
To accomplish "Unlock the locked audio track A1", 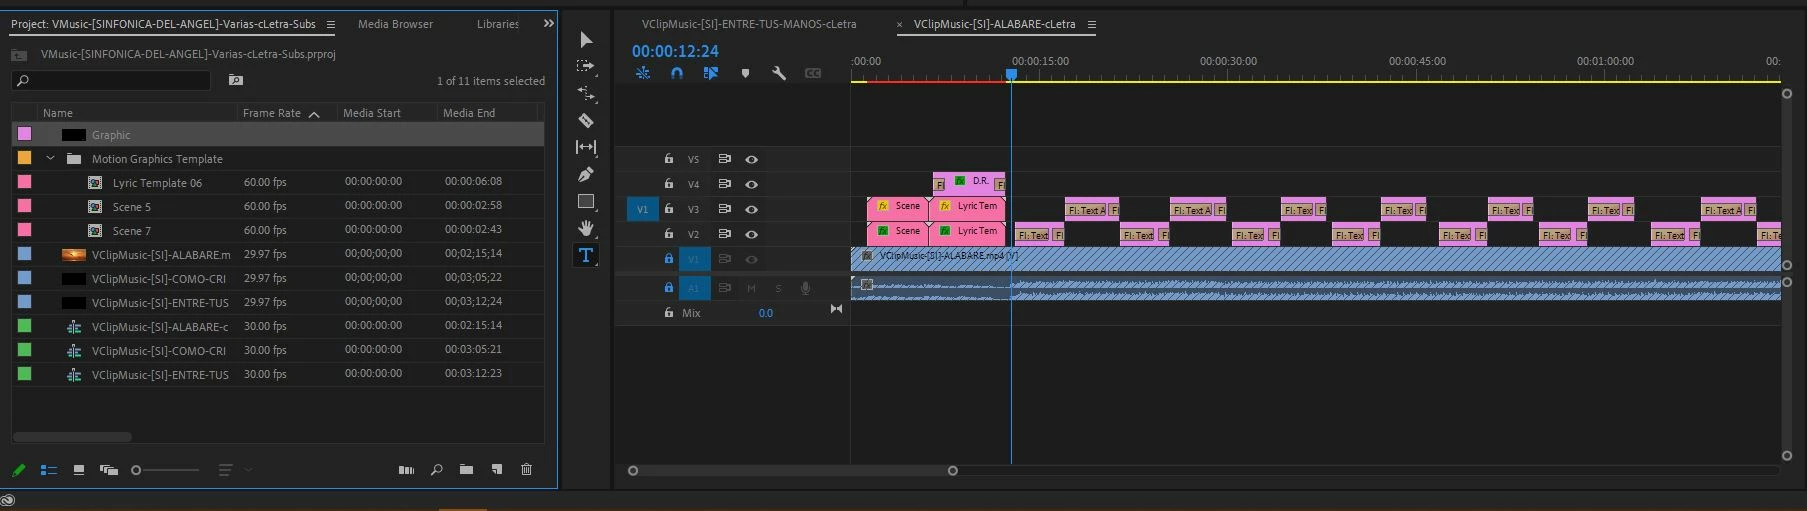I will pyautogui.click(x=669, y=288).
